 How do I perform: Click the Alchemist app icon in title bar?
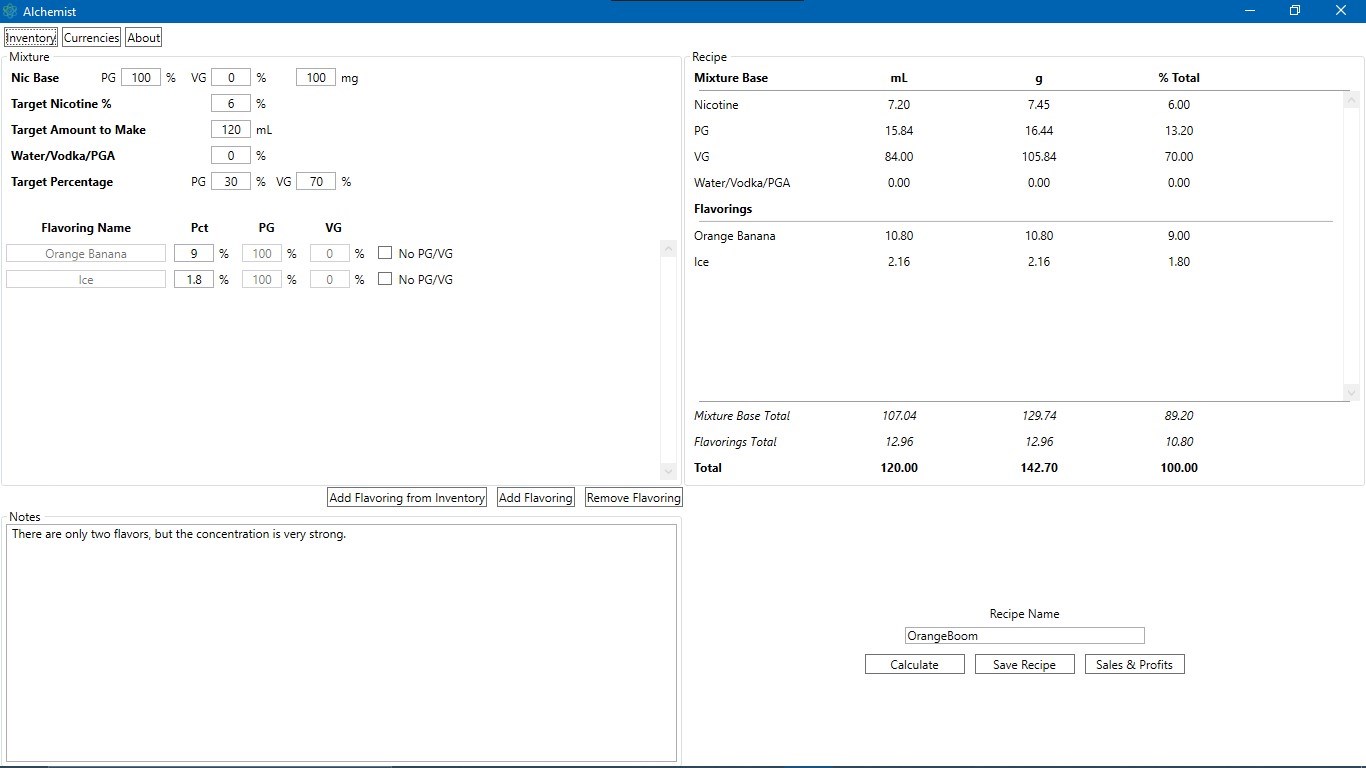[10, 11]
